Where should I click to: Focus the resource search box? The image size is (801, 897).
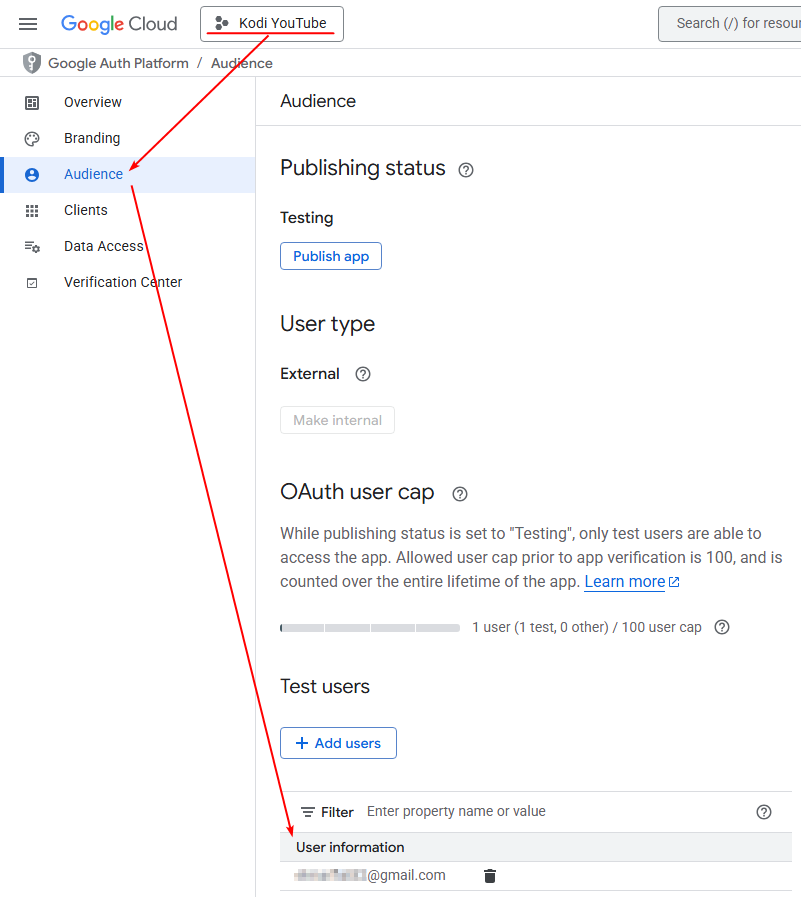730,24
